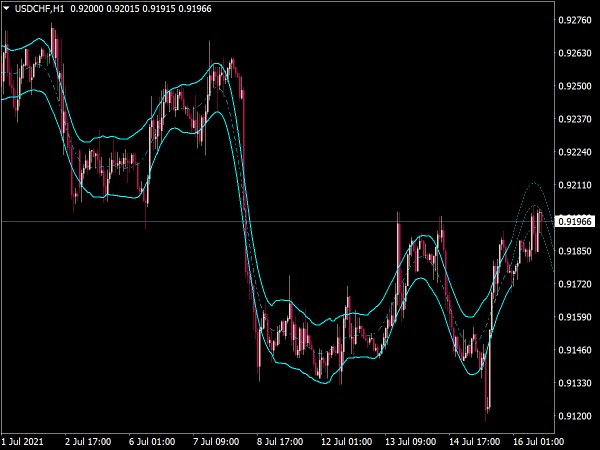
Task: Click the 8 Jul 17:00 time label
Action: click(x=280, y=442)
